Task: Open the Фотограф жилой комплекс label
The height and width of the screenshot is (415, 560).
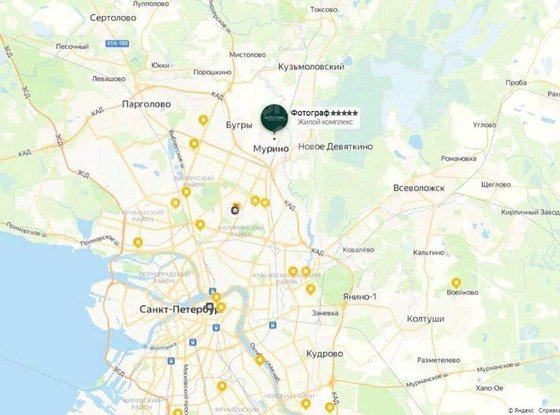Action: (324, 117)
